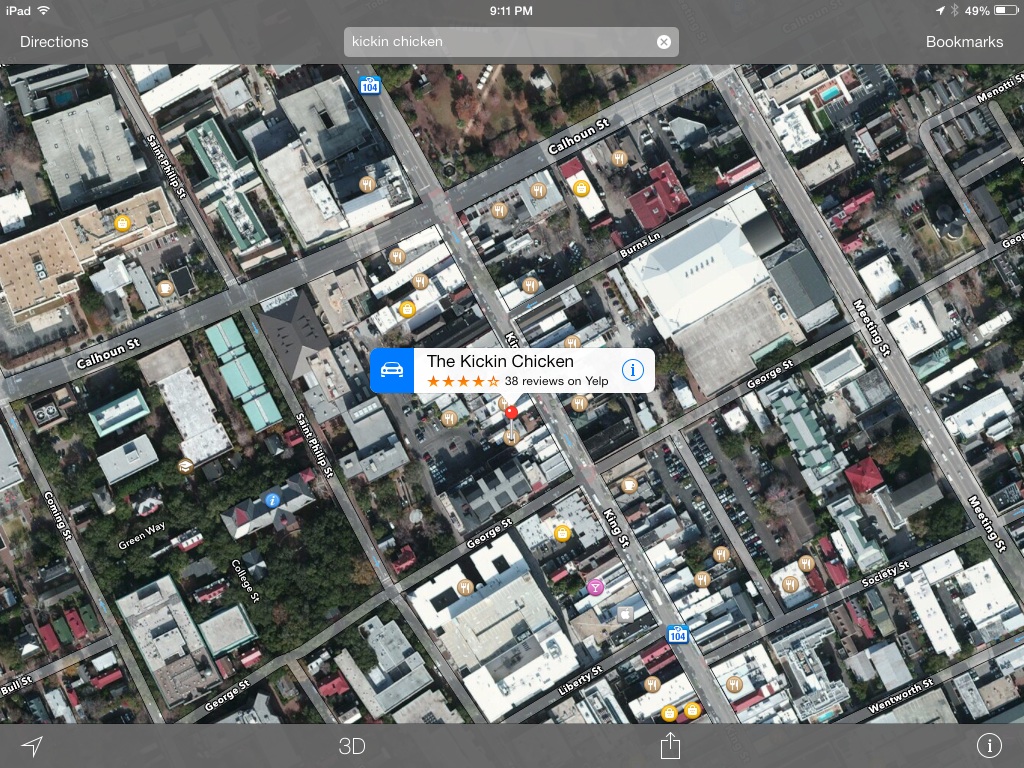Image resolution: width=1024 pixels, height=768 pixels.
Task: Open map settings info icon in bottom bar
Action: coord(989,745)
